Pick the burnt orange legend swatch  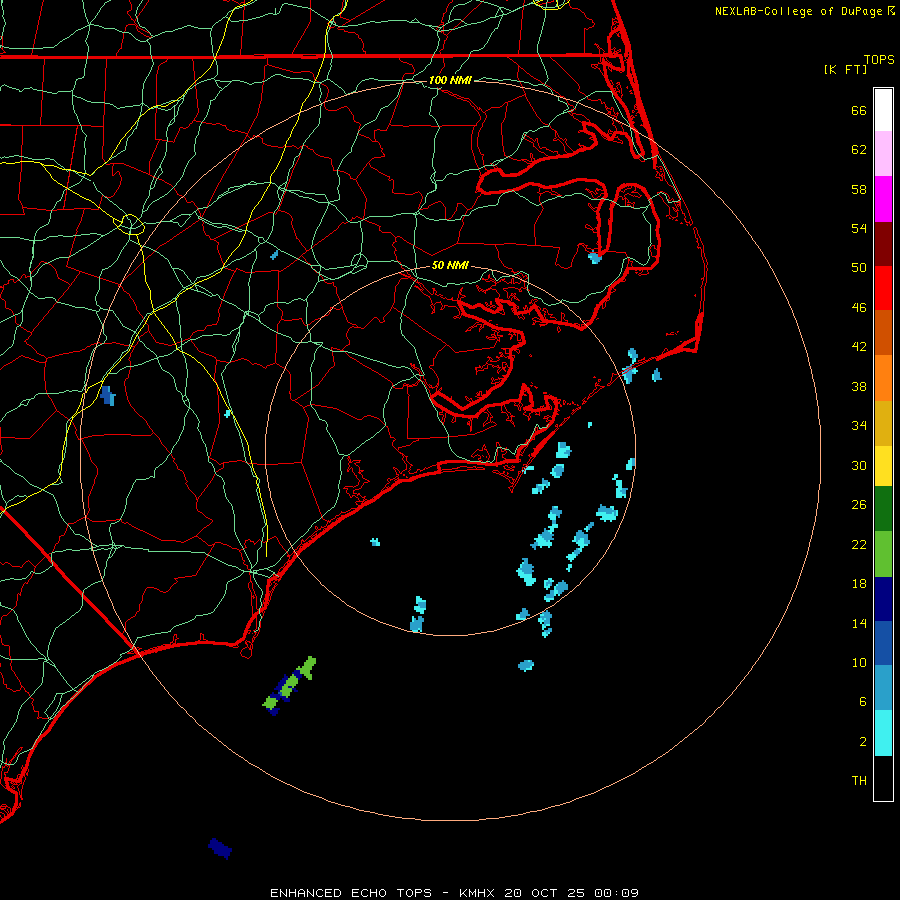pyautogui.click(x=883, y=333)
